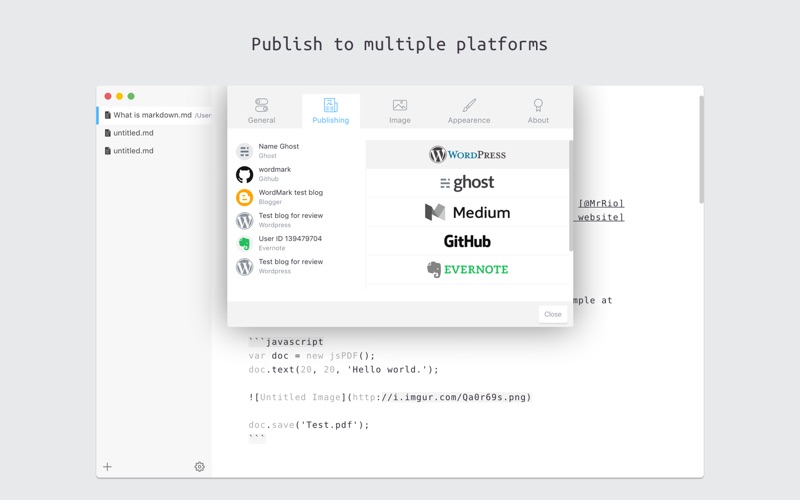Add a ghost publishing platform
Viewport: 800px width, 500px height.
467,183
